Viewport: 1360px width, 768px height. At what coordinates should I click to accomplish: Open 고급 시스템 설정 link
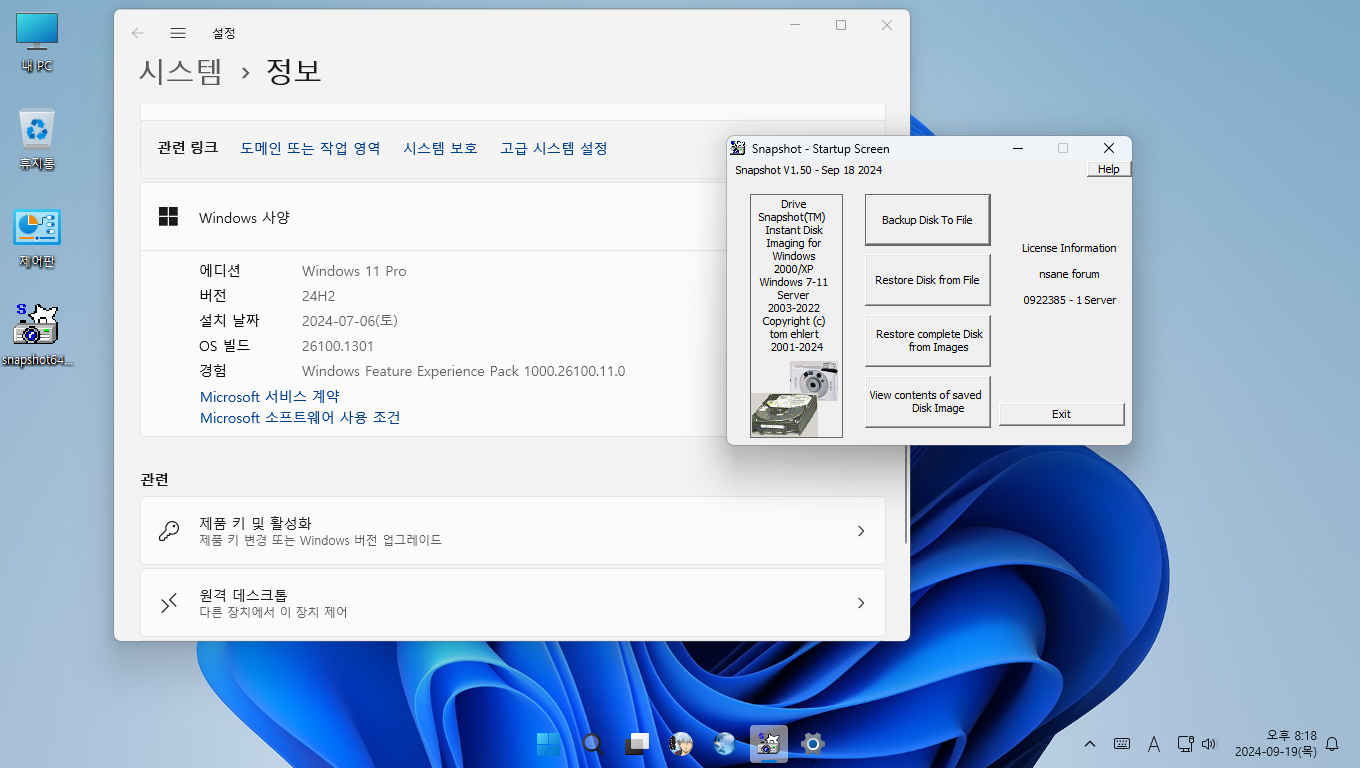click(x=553, y=148)
